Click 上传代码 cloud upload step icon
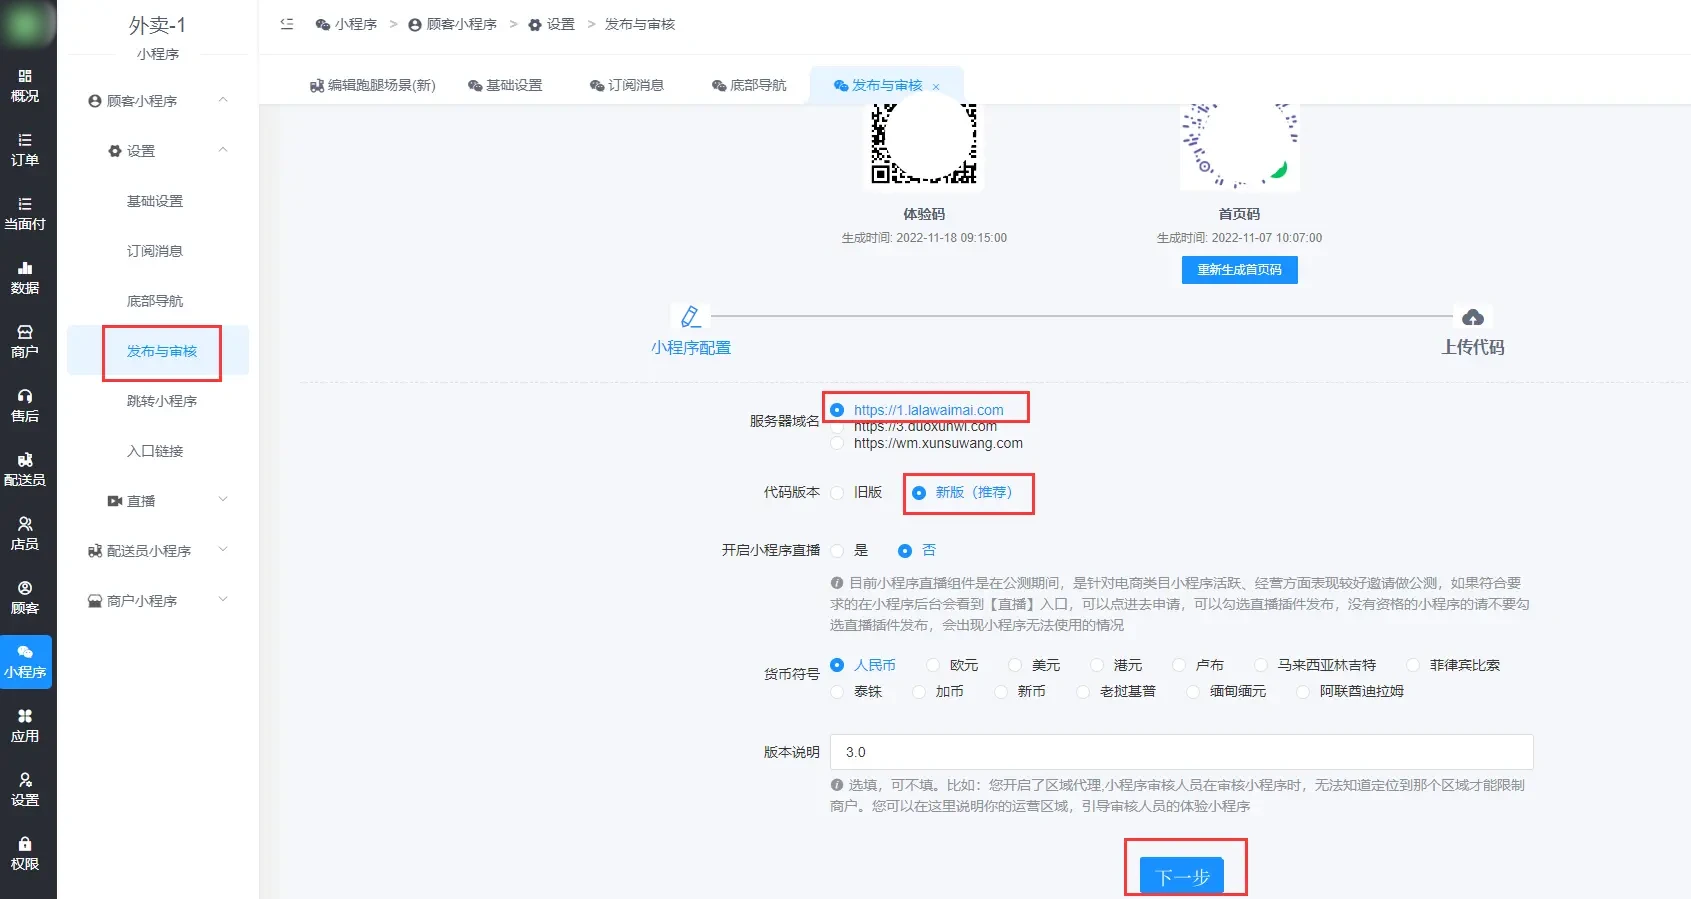This screenshot has width=1691, height=899. coord(1473,317)
